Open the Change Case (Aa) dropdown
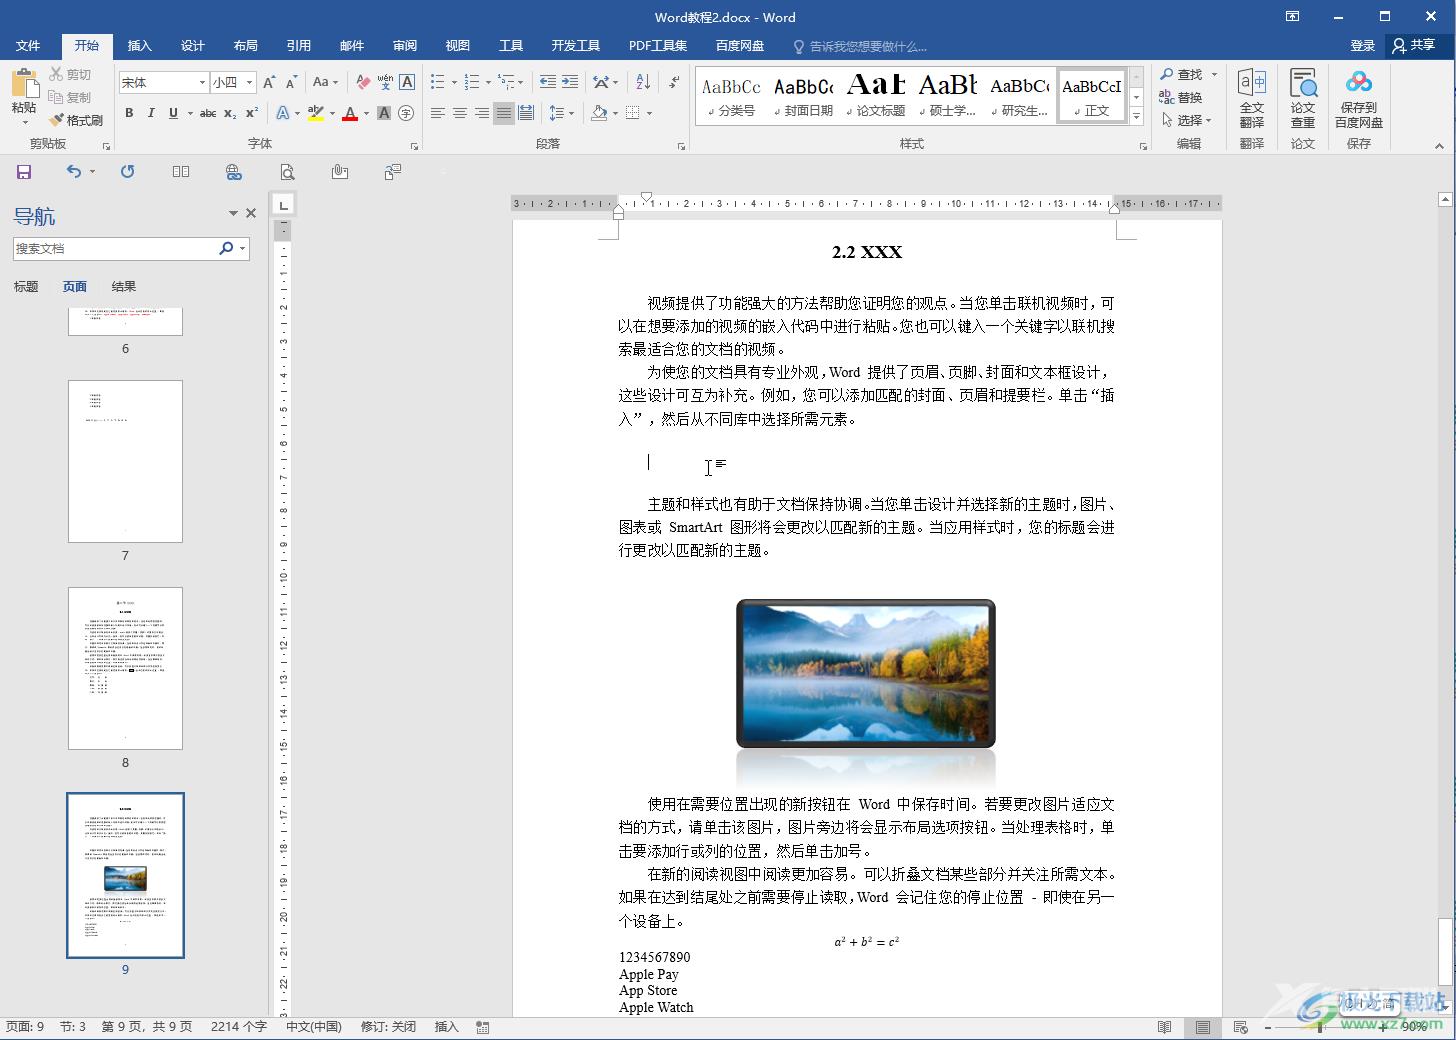 (325, 82)
